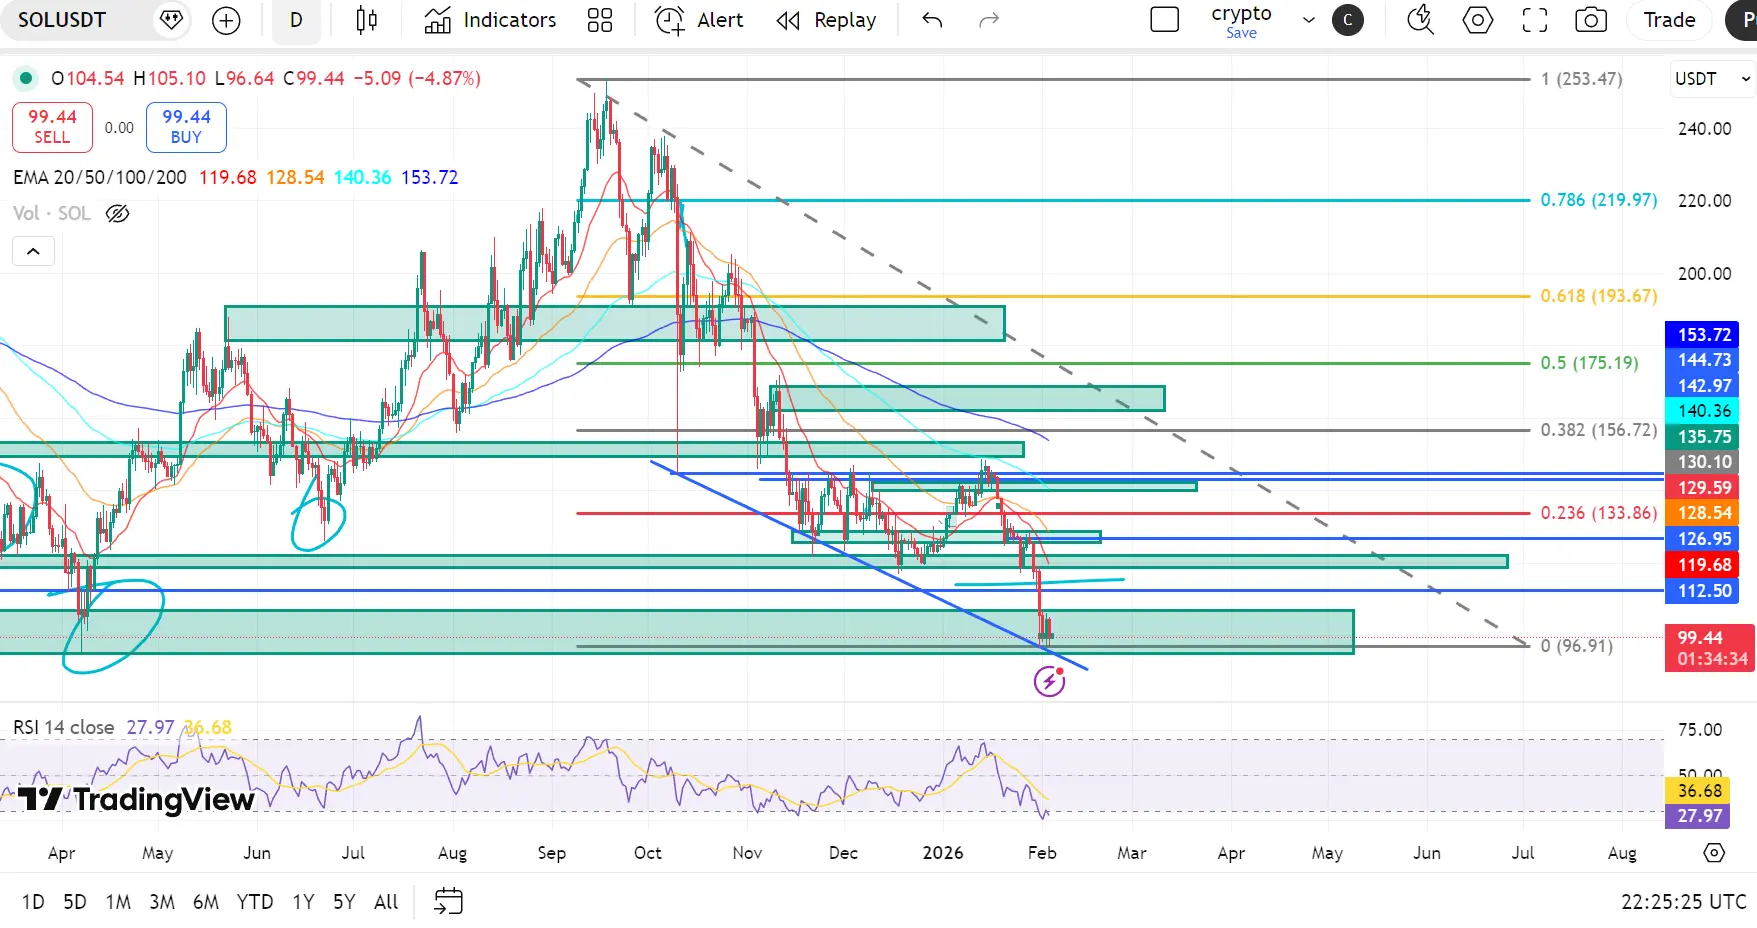Select the 3M date range
1757x928 pixels.
(x=162, y=902)
